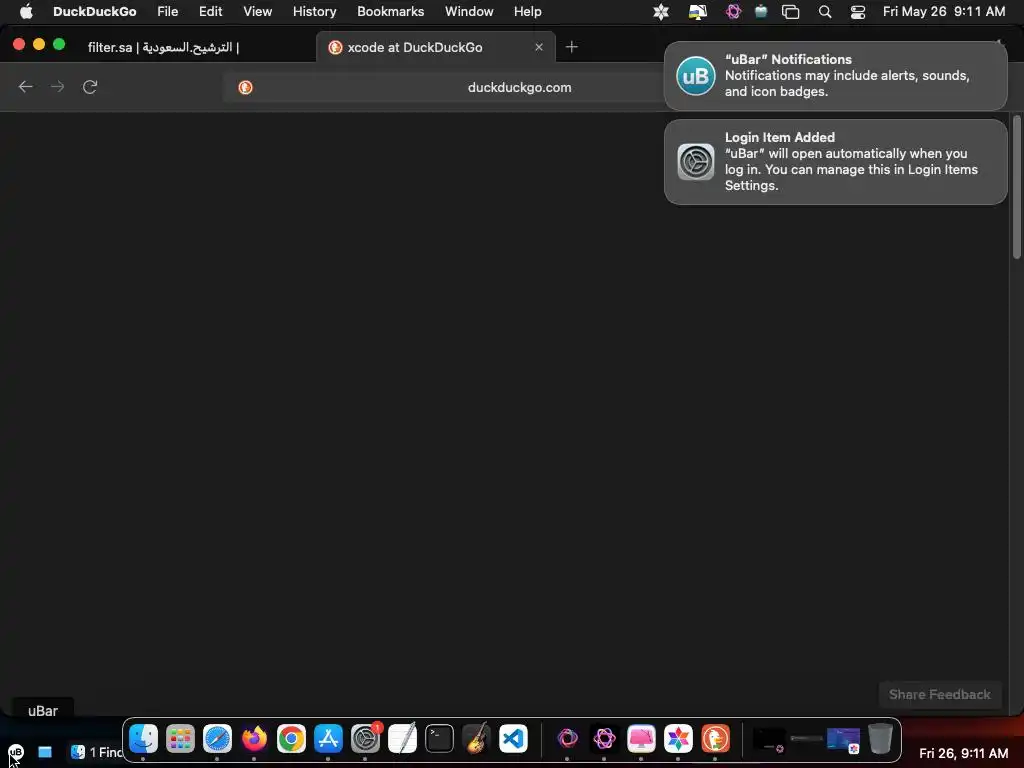Select the xcode at DuckDuckGo tab

tap(436, 47)
